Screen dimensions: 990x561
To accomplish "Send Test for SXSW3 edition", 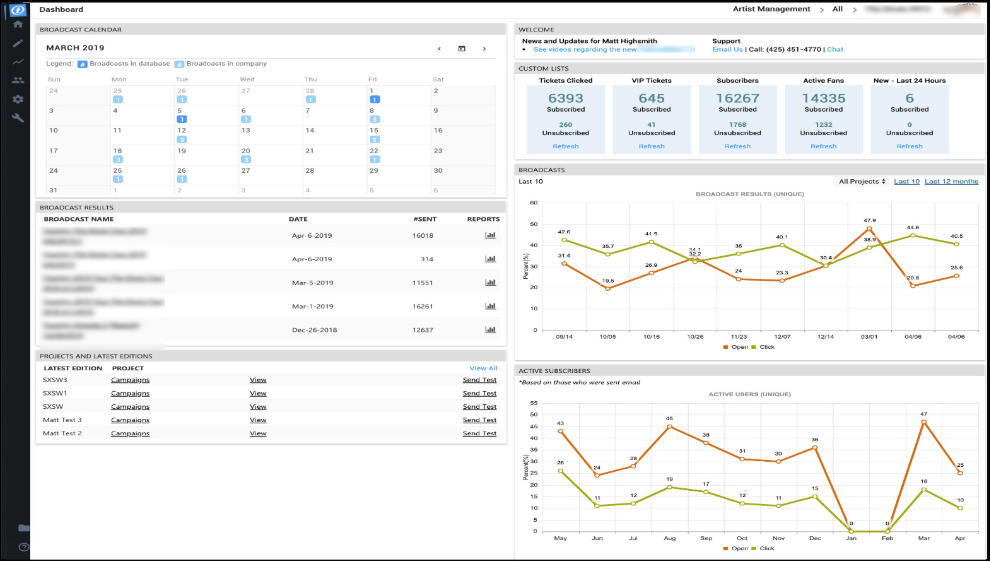I will click(x=479, y=380).
